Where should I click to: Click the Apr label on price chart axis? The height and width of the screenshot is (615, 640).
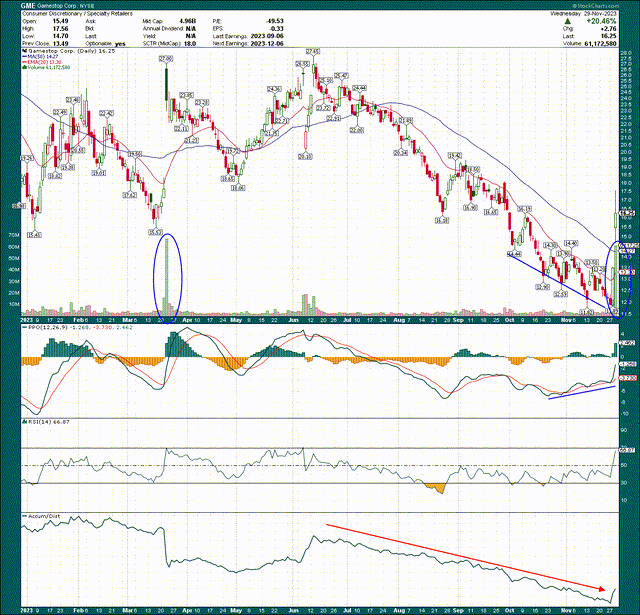[187, 320]
